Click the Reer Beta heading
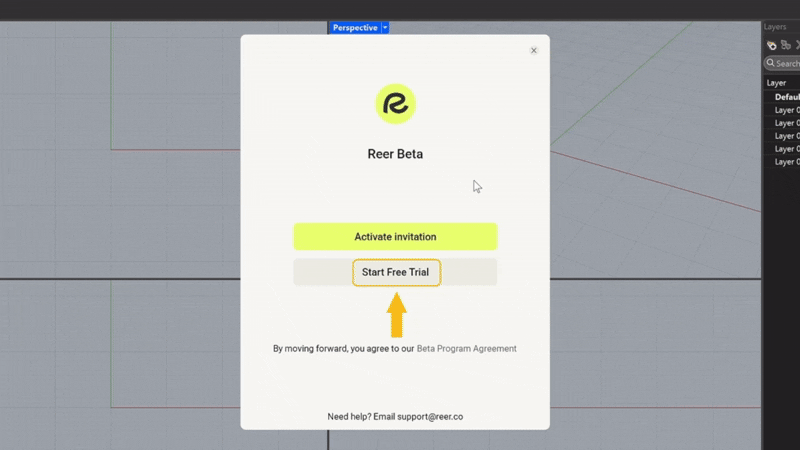Image resolution: width=800 pixels, height=450 pixels. (395, 154)
